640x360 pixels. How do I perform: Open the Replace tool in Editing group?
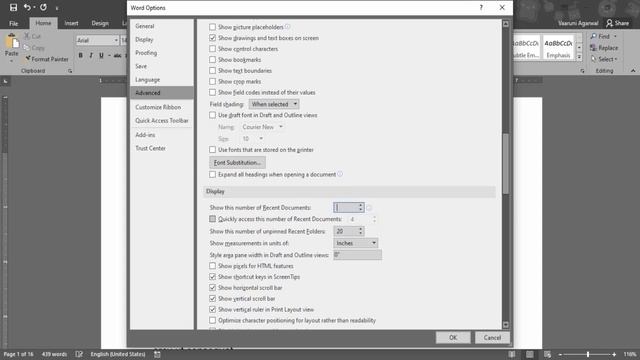tap(604, 48)
